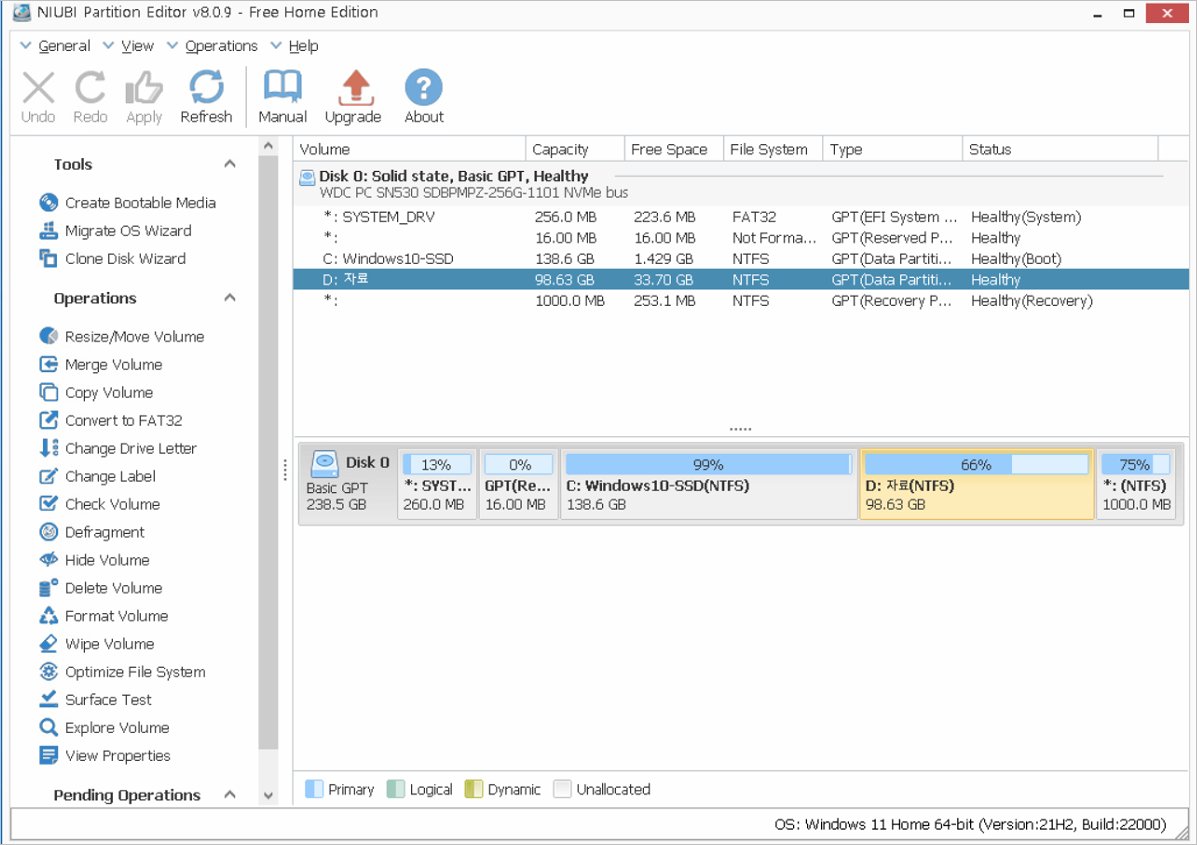Select Resize/Move Volume operation
The height and width of the screenshot is (845, 1197).
click(x=133, y=337)
